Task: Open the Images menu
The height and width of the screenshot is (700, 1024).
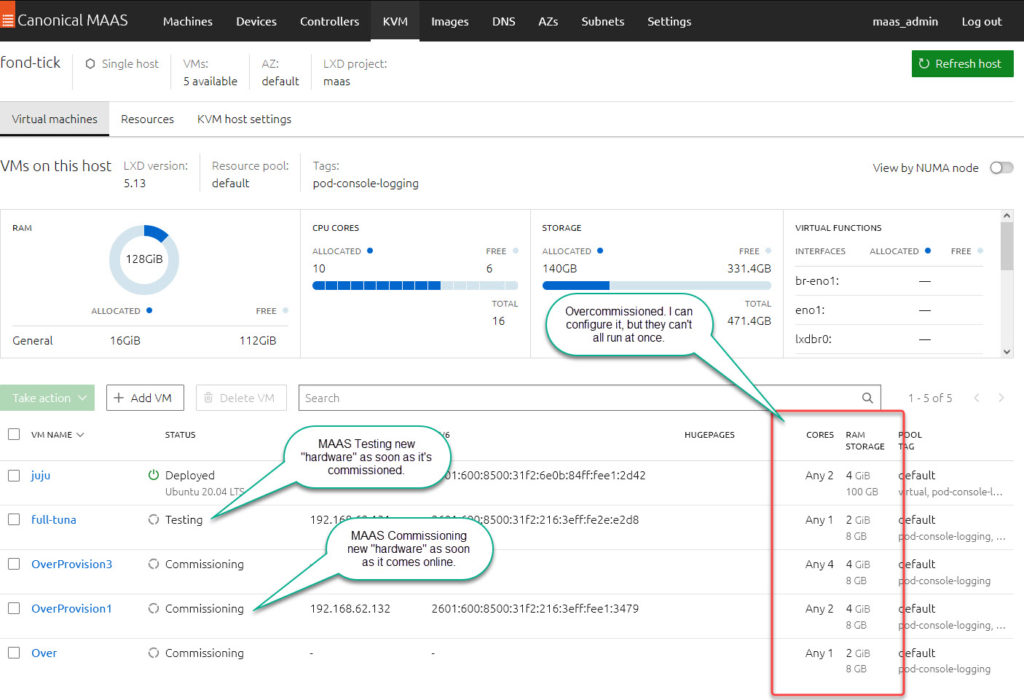Action: click(x=450, y=21)
